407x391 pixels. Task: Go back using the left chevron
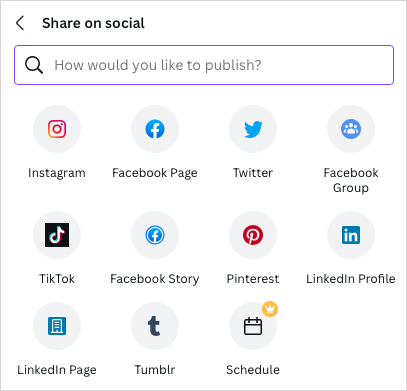20,23
